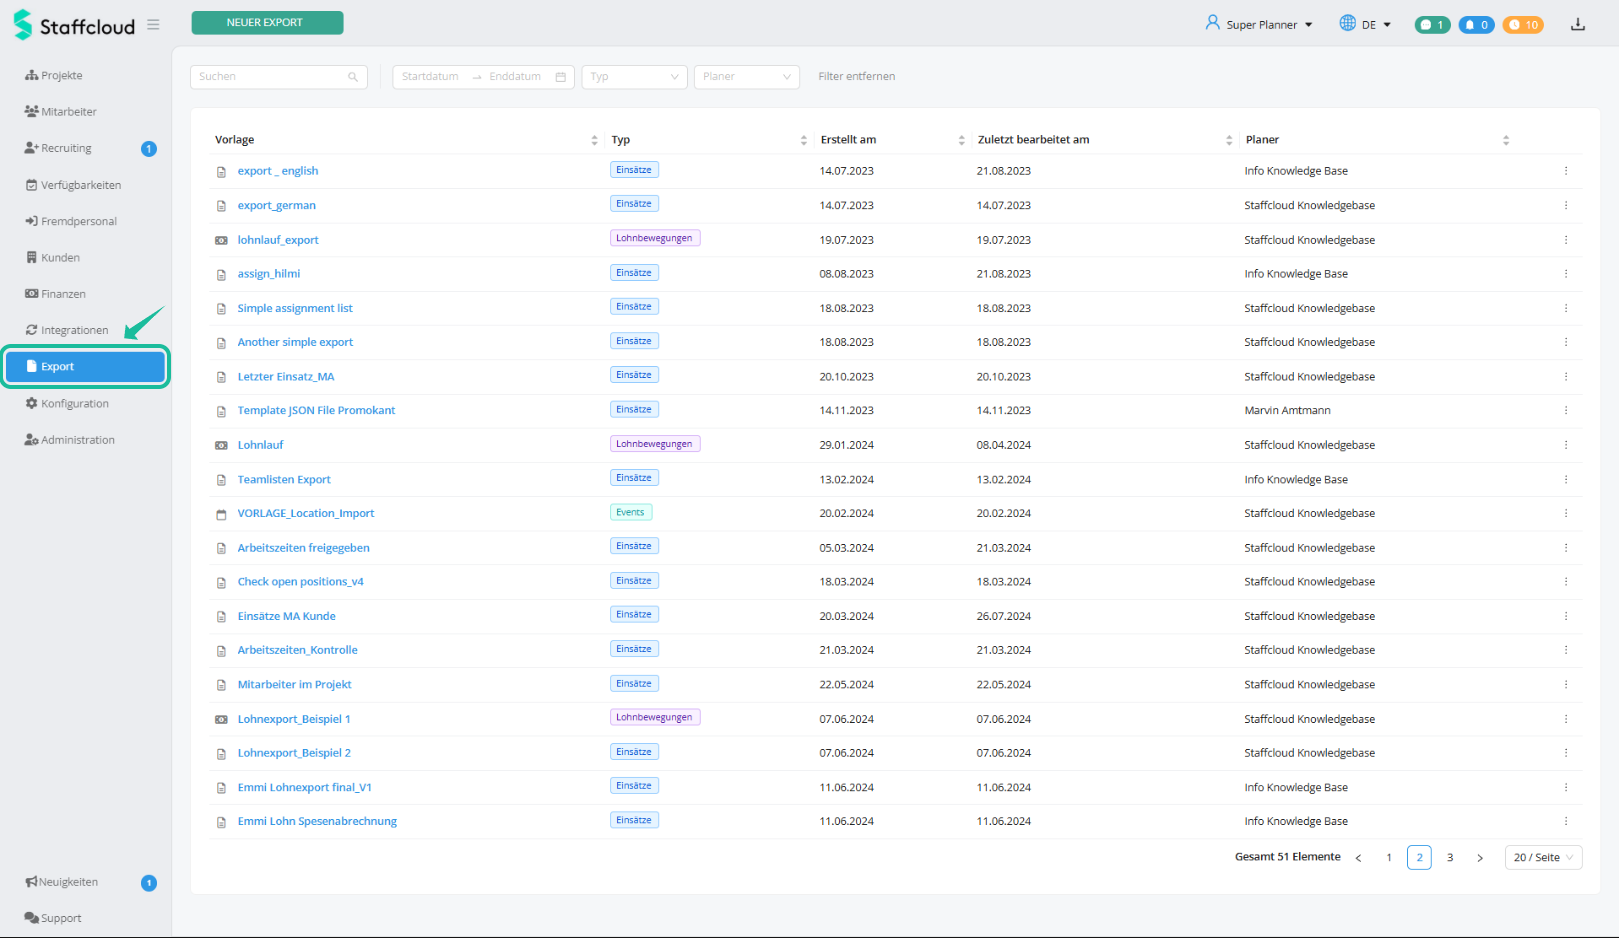The width and height of the screenshot is (1619, 938).
Task: Open the orange alert badge showing 10
Action: [x=1523, y=25]
